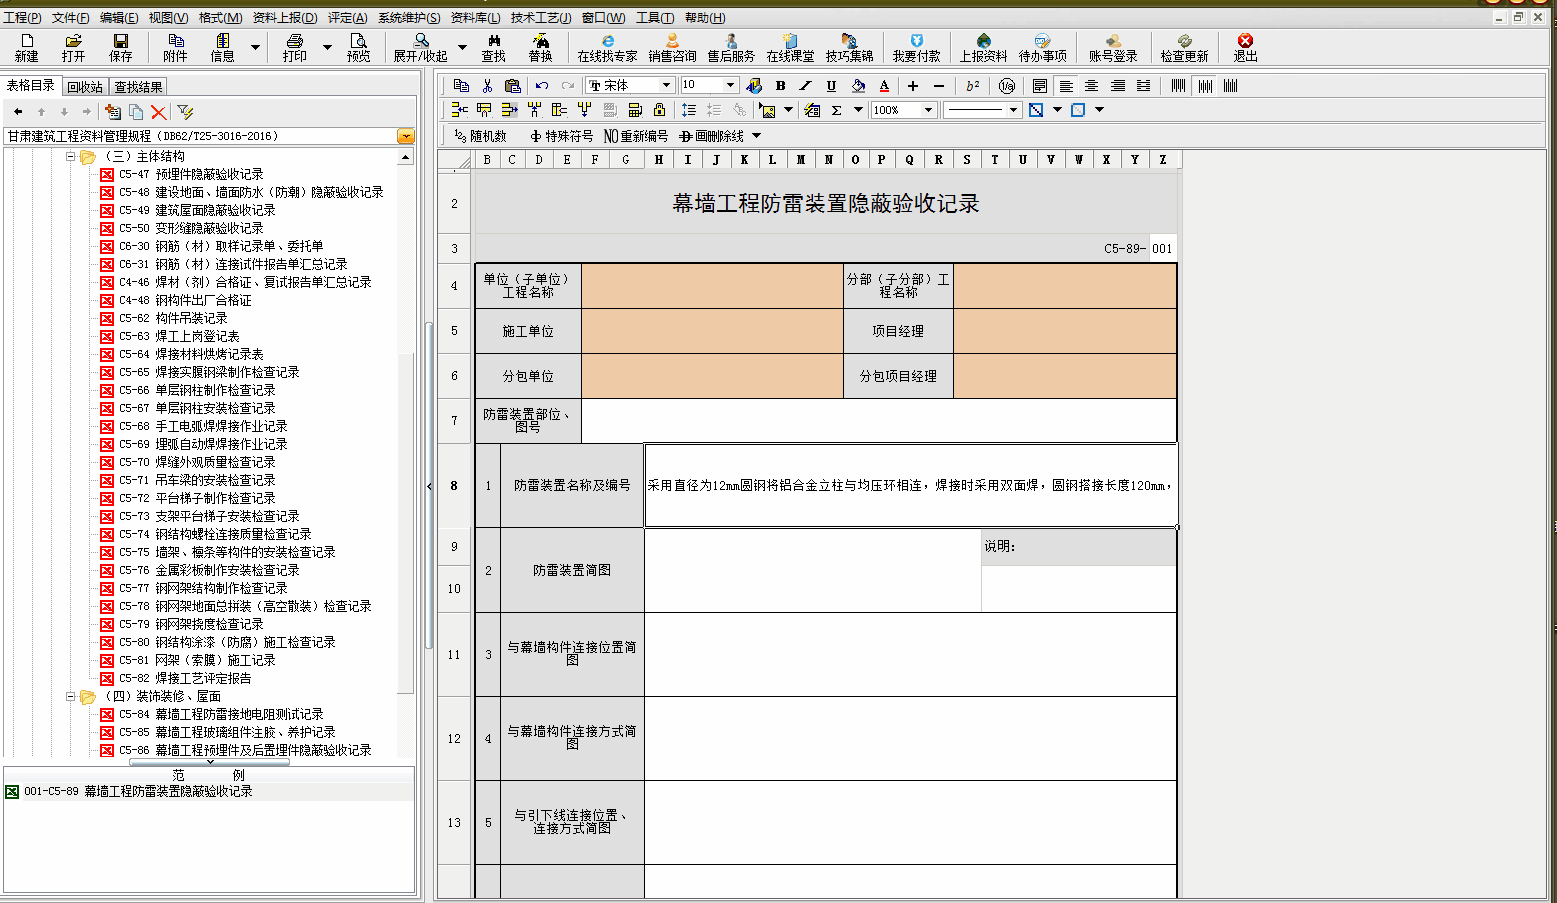Open the 在线找专家 online expert icon
The height and width of the screenshot is (903, 1557).
click(607, 47)
